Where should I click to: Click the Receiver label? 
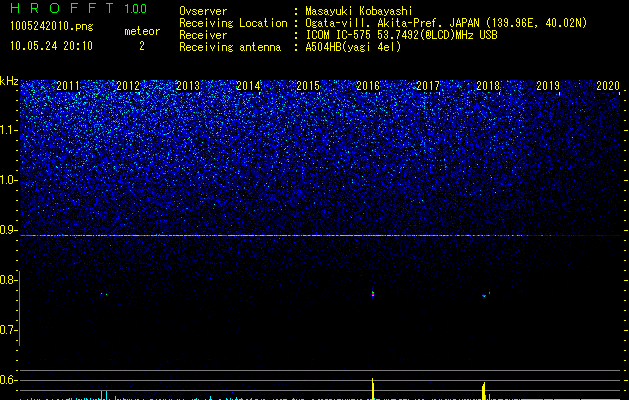click(x=203, y=35)
